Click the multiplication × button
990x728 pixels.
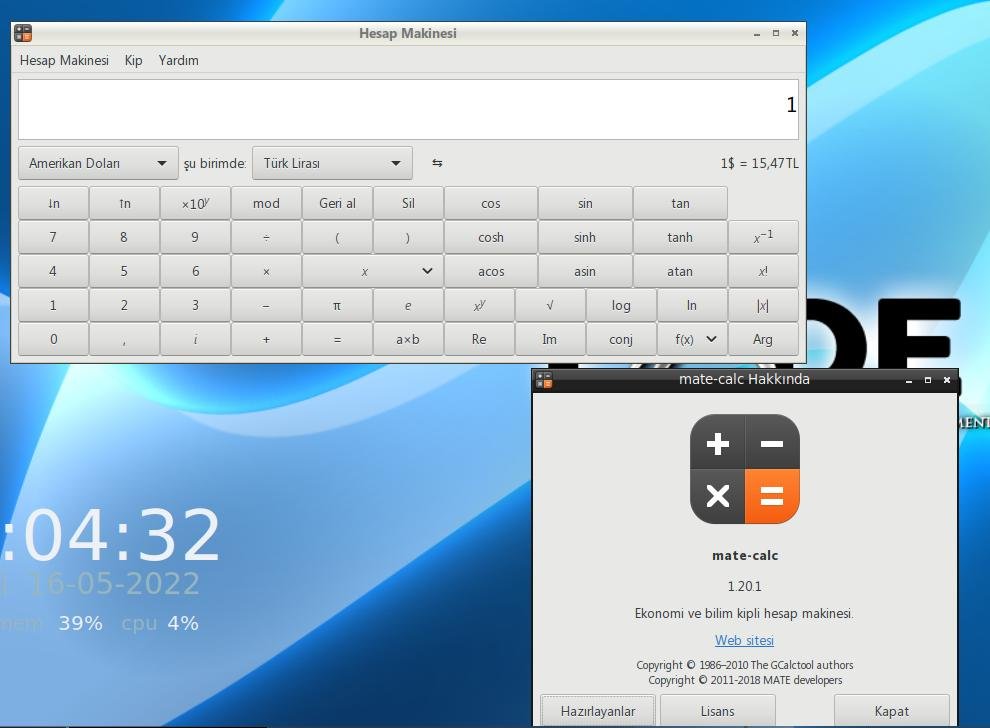click(x=266, y=272)
